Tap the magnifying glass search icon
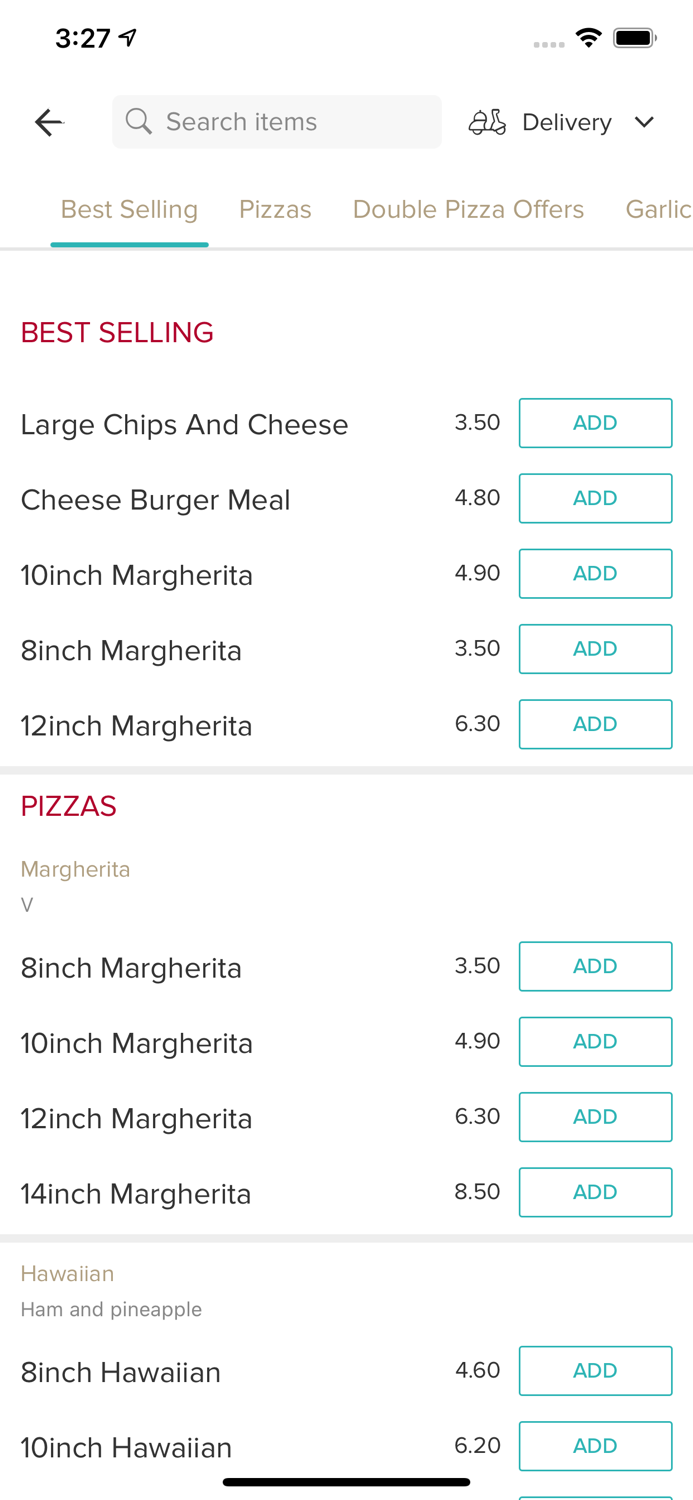This screenshot has width=693, height=1500. point(139,121)
